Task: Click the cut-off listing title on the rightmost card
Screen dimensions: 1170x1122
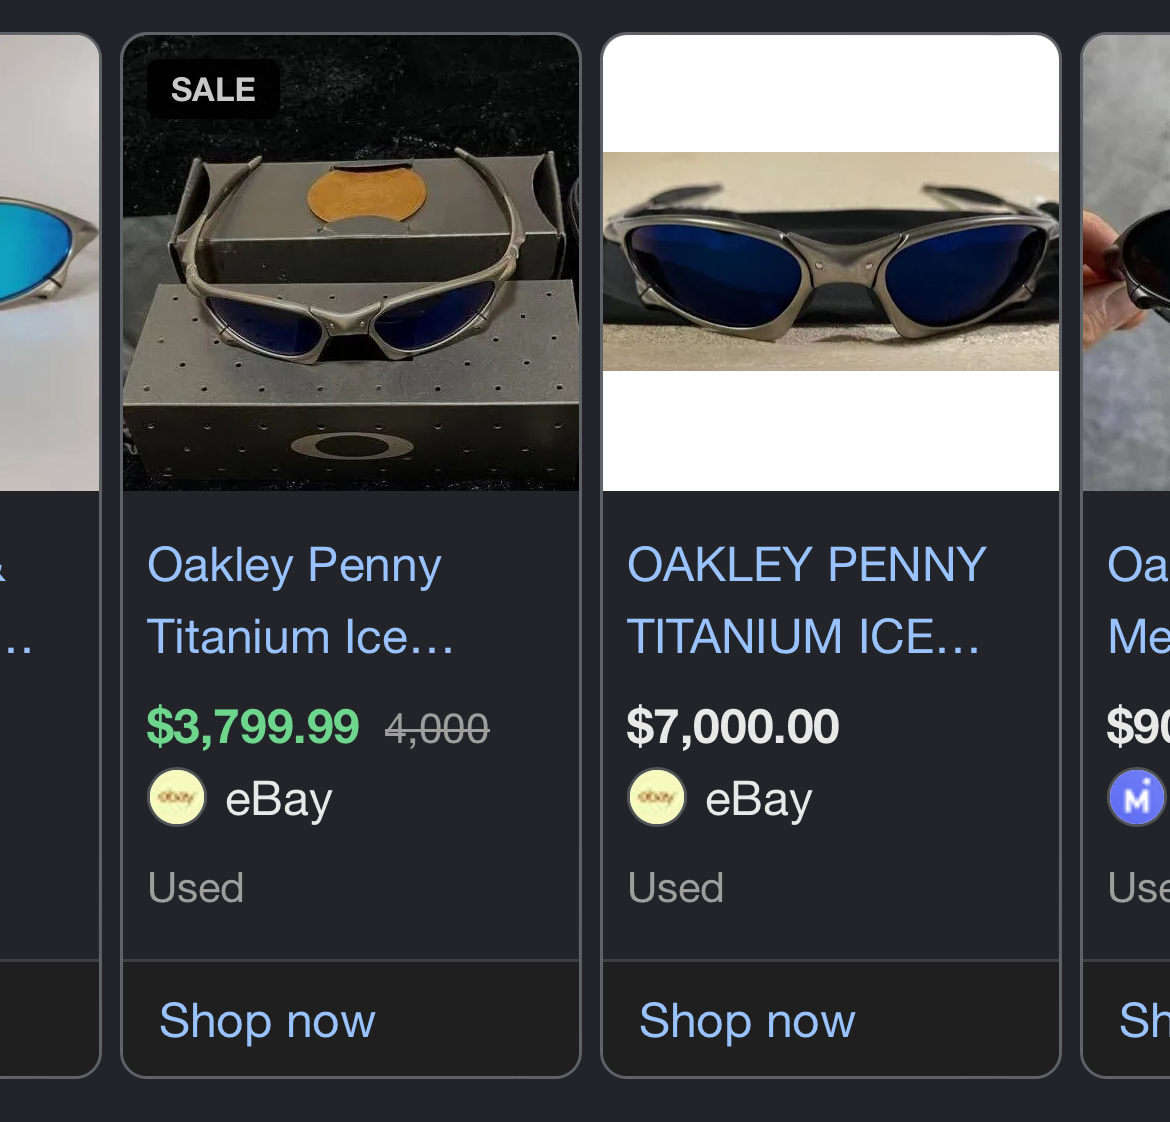Action: 1139,600
